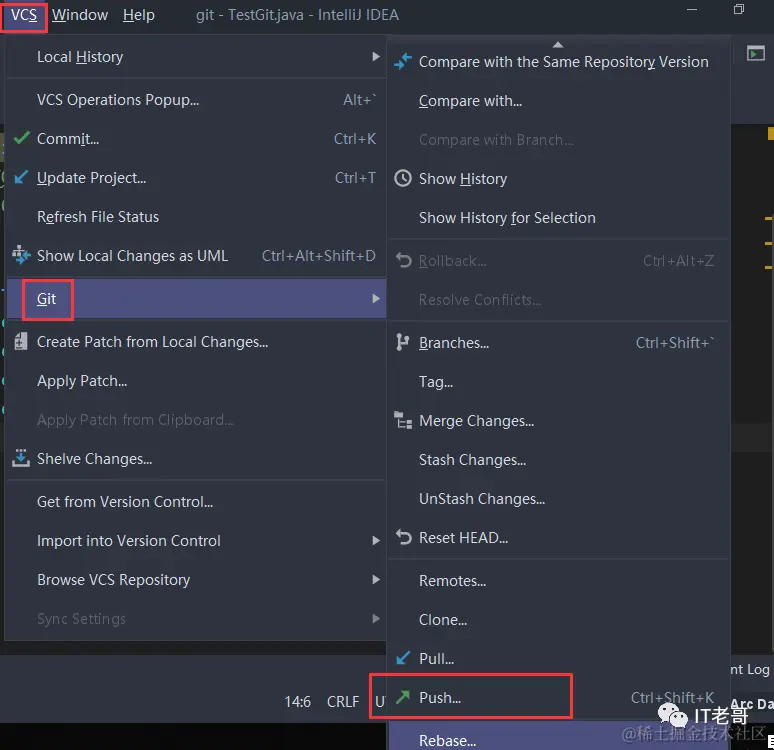This screenshot has height=750, width=774.
Task: Select the Branches... entry text
Action: (454, 343)
